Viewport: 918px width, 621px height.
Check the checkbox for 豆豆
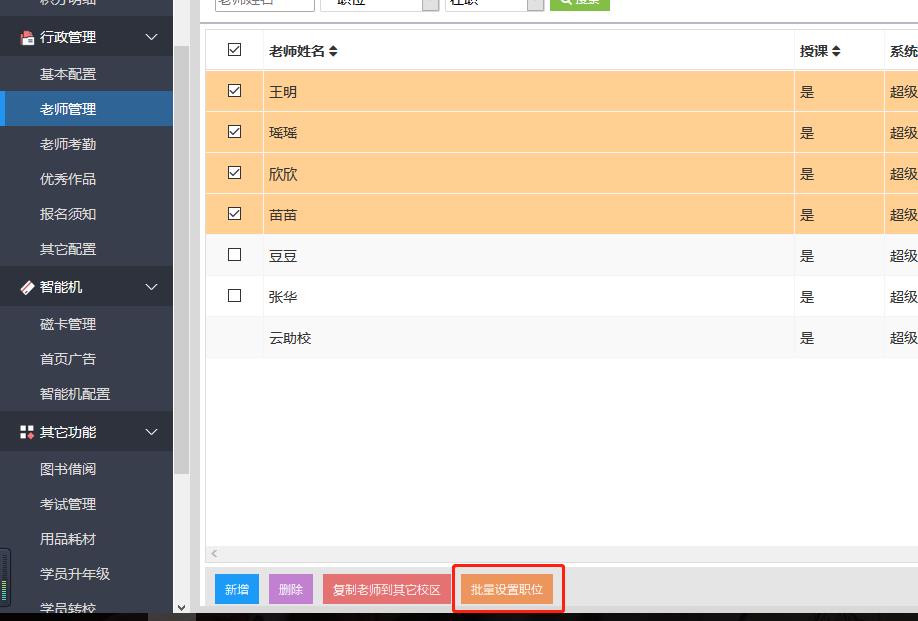[x=234, y=255]
